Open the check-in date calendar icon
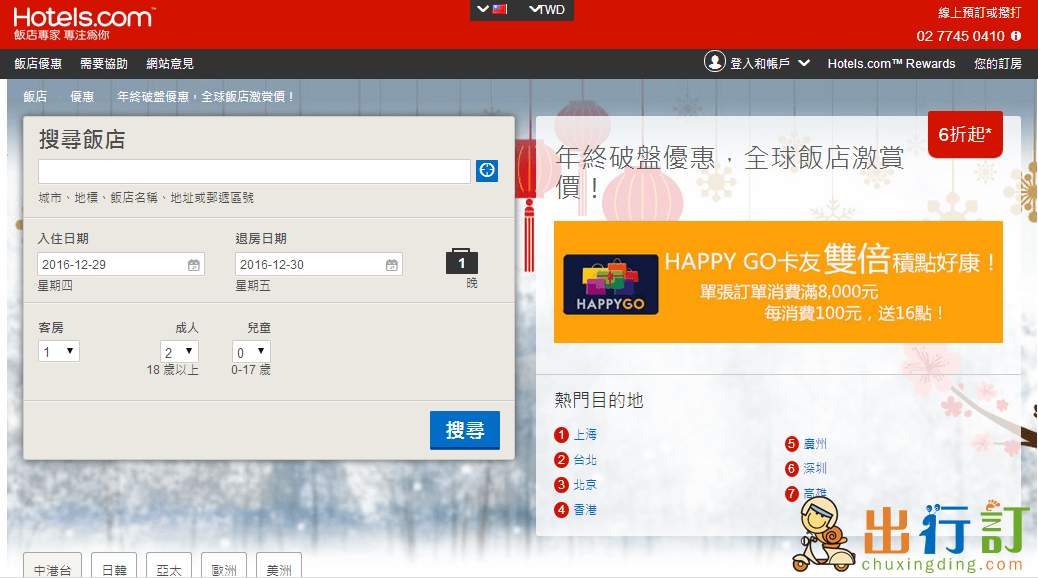 tap(193, 265)
